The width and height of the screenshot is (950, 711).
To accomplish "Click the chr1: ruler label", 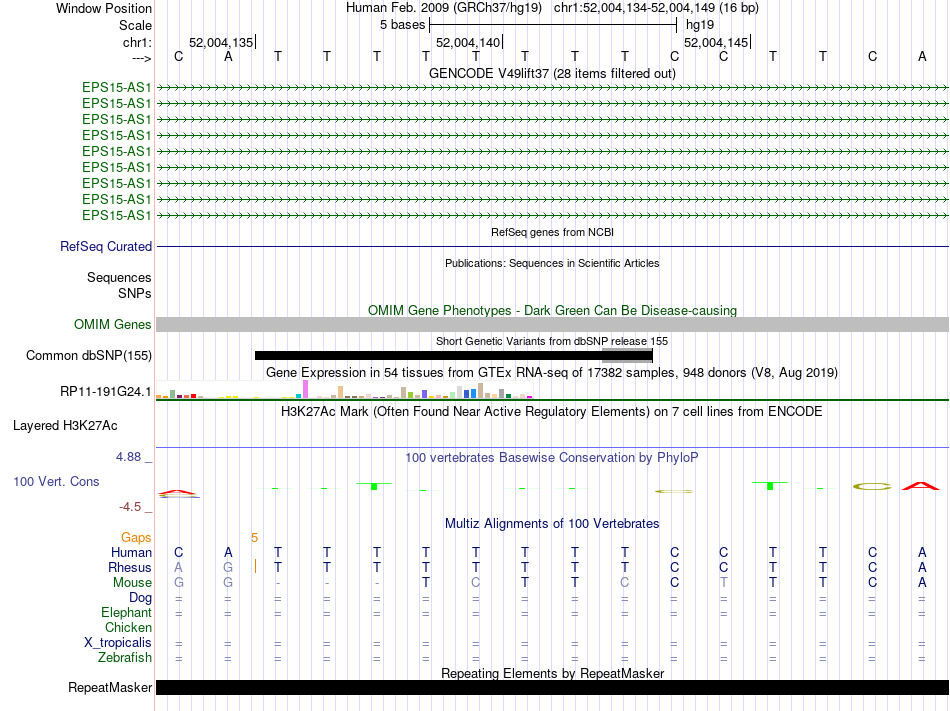I will (x=137, y=42).
